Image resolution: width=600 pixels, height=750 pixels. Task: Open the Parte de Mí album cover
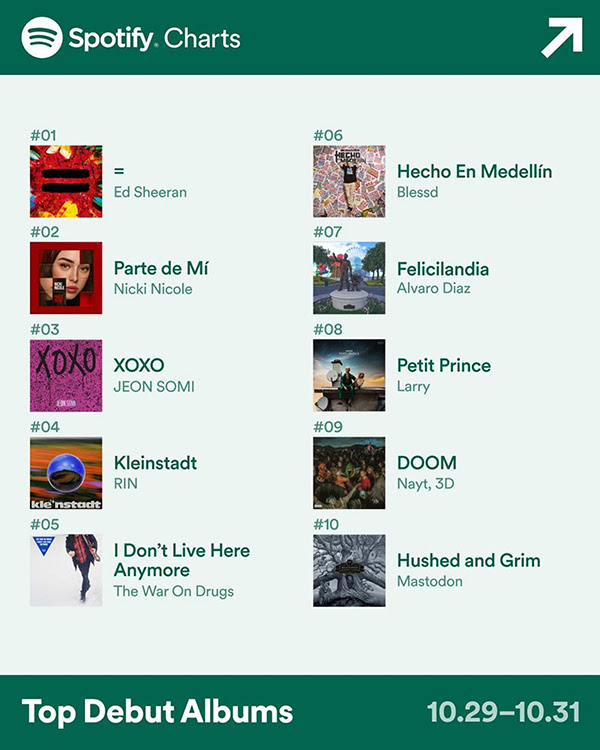(66, 278)
